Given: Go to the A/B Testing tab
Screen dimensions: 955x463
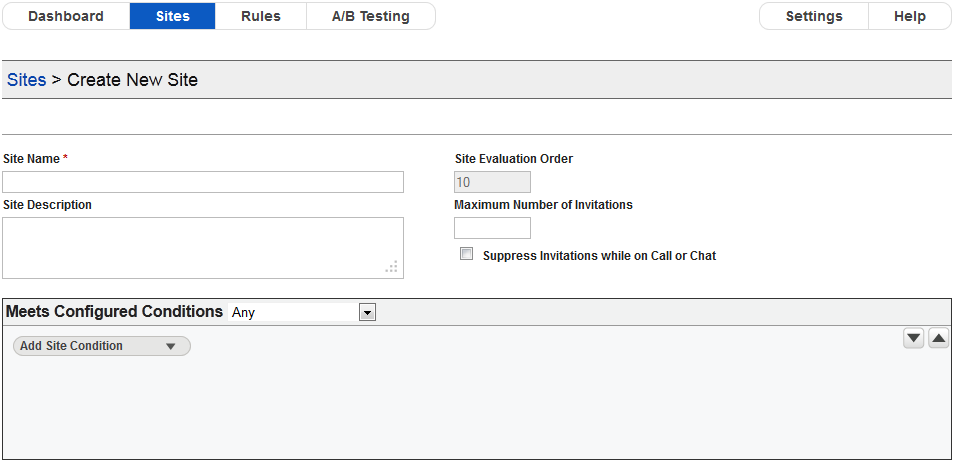Looking at the screenshot, I should pos(370,16).
